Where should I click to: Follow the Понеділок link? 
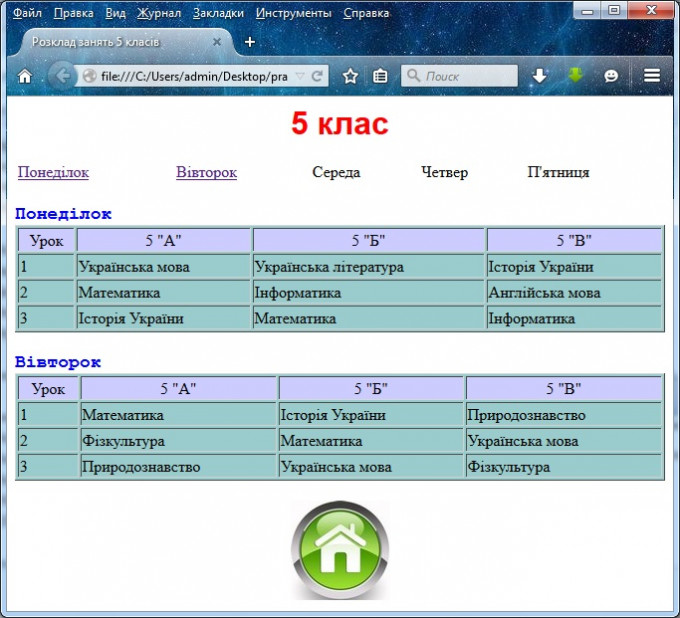[53, 172]
